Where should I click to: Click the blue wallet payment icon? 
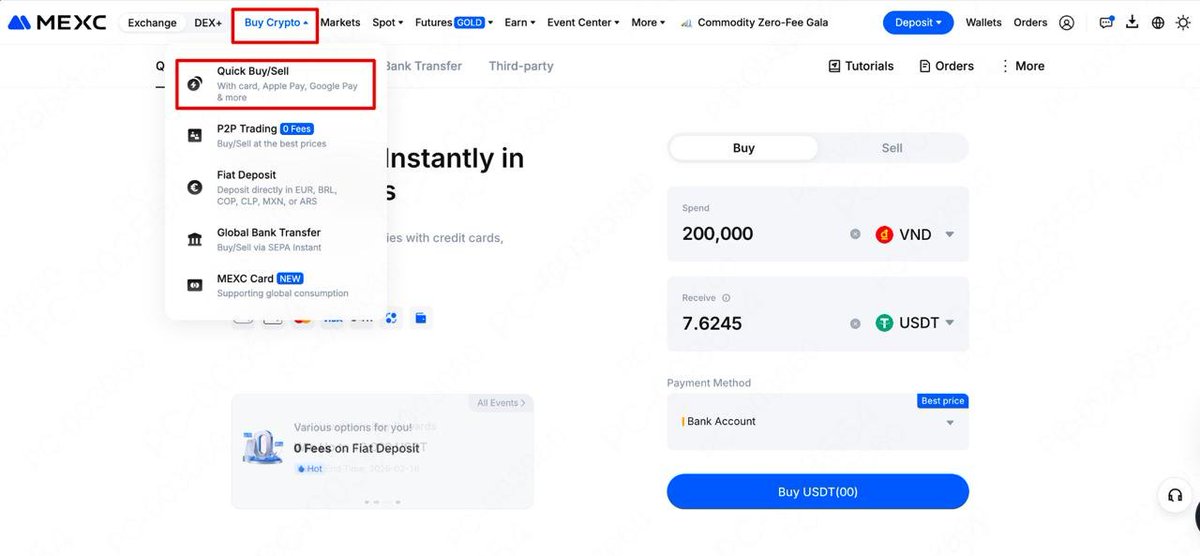pyautogui.click(x=421, y=318)
